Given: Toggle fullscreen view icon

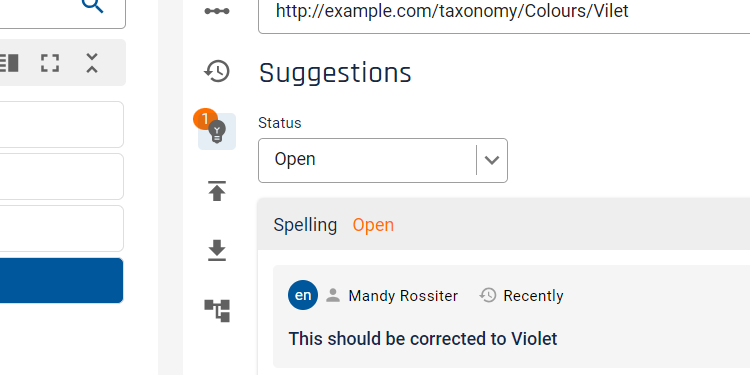Looking at the screenshot, I should [50, 63].
